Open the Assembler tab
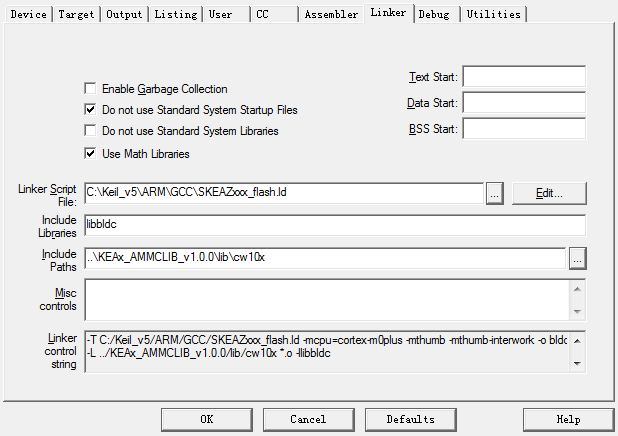Image resolution: width=618 pixels, height=436 pixels. coord(331,15)
